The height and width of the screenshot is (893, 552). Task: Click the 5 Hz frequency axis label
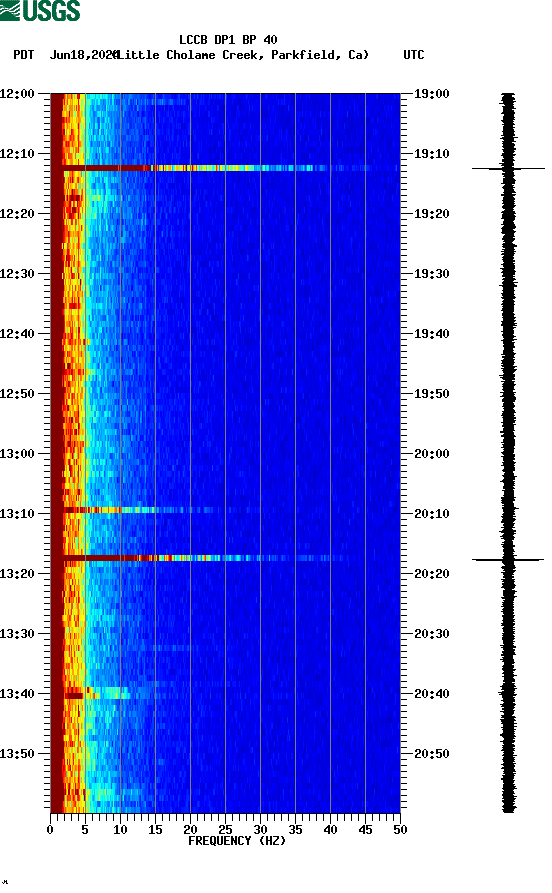coord(85,830)
